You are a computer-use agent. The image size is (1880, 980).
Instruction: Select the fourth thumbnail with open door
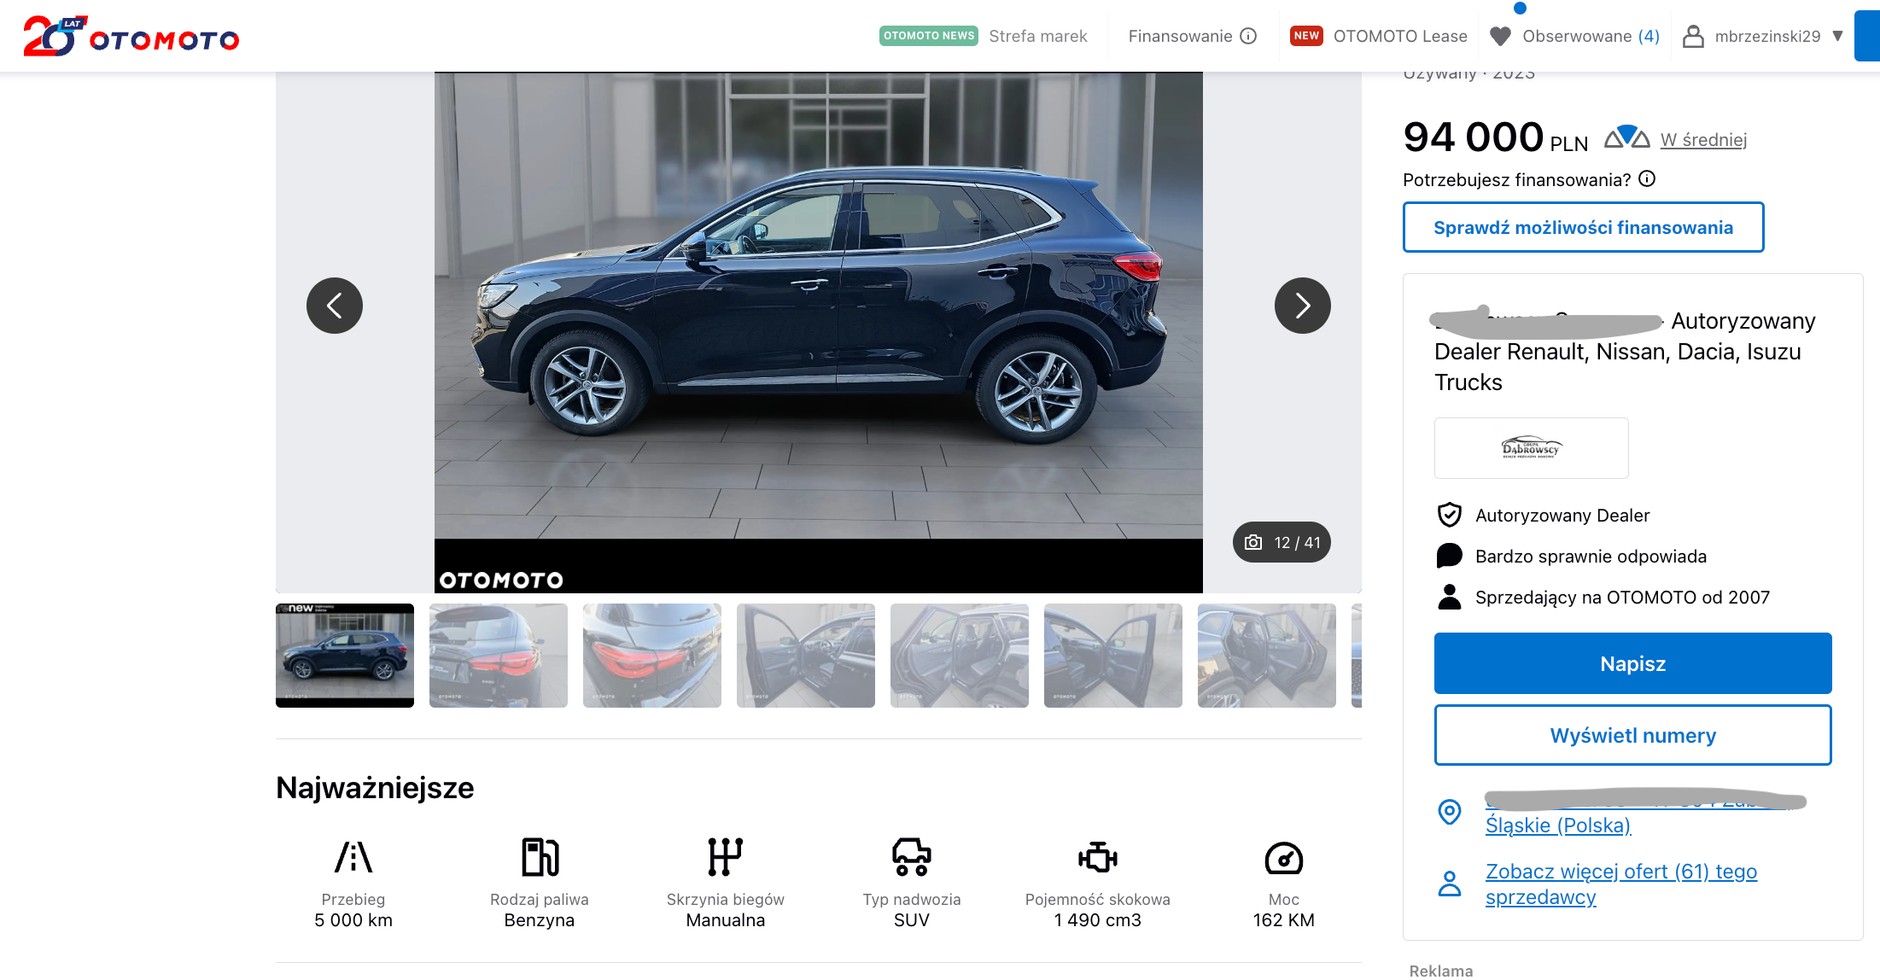coord(806,655)
